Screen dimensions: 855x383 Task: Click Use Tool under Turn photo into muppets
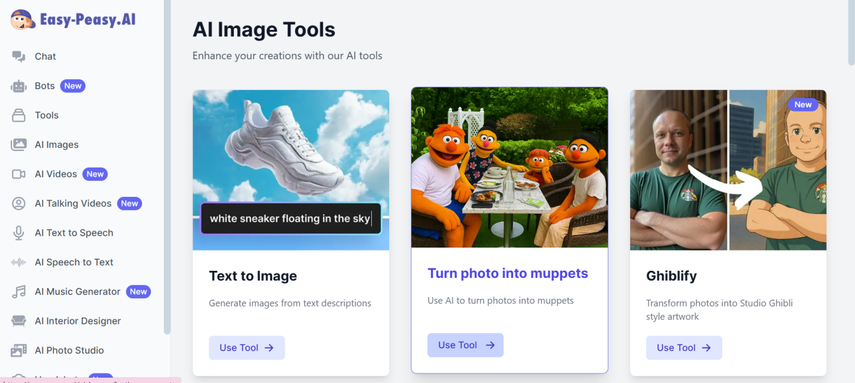(x=465, y=345)
